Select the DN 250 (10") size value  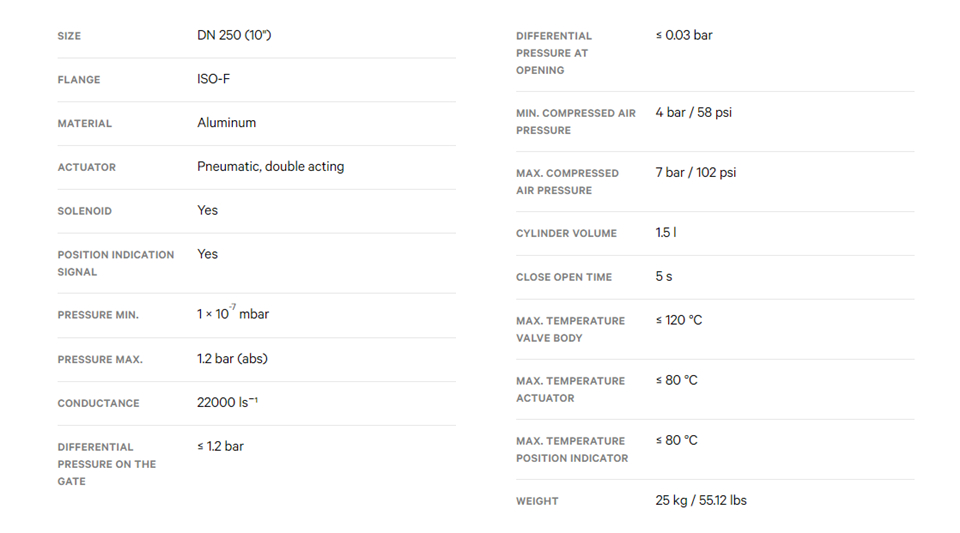234,35
